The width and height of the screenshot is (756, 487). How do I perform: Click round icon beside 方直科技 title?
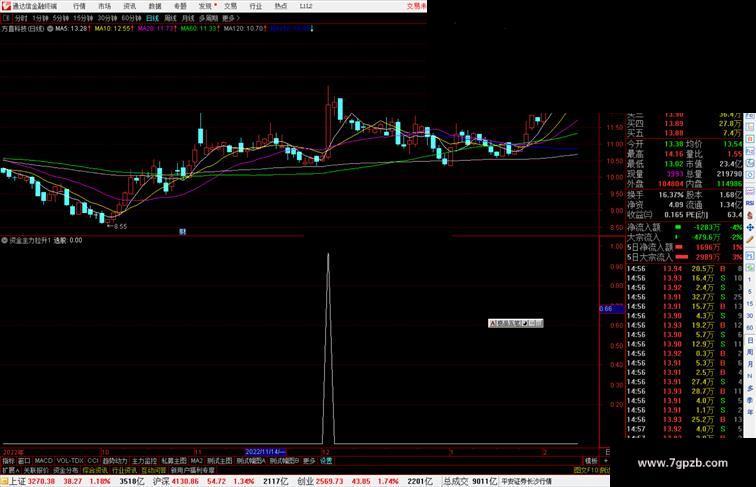click(x=50, y=29)
